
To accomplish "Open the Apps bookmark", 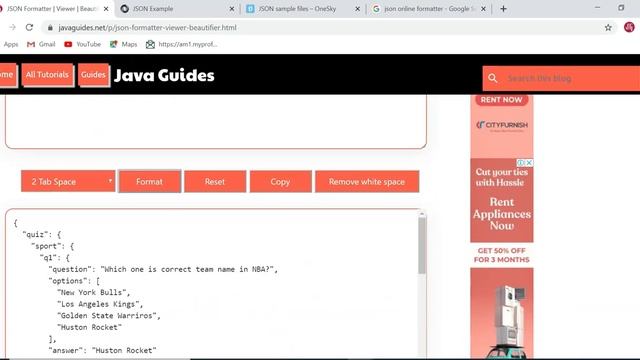I will tap(11, 44).
